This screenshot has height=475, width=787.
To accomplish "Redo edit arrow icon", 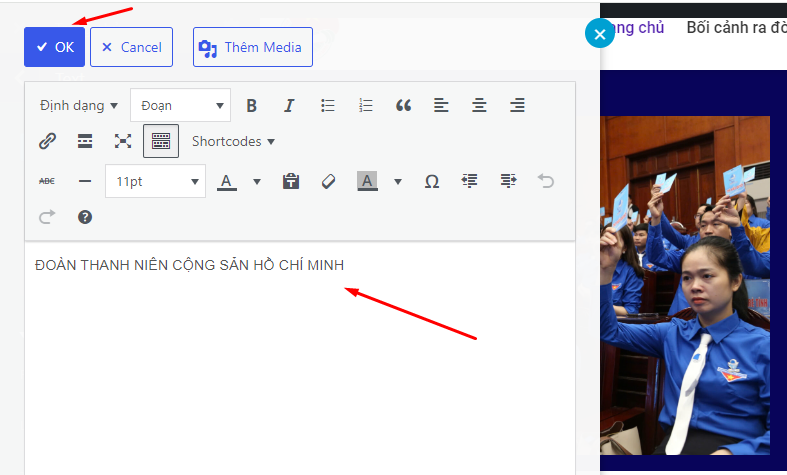I will [47, 217].
